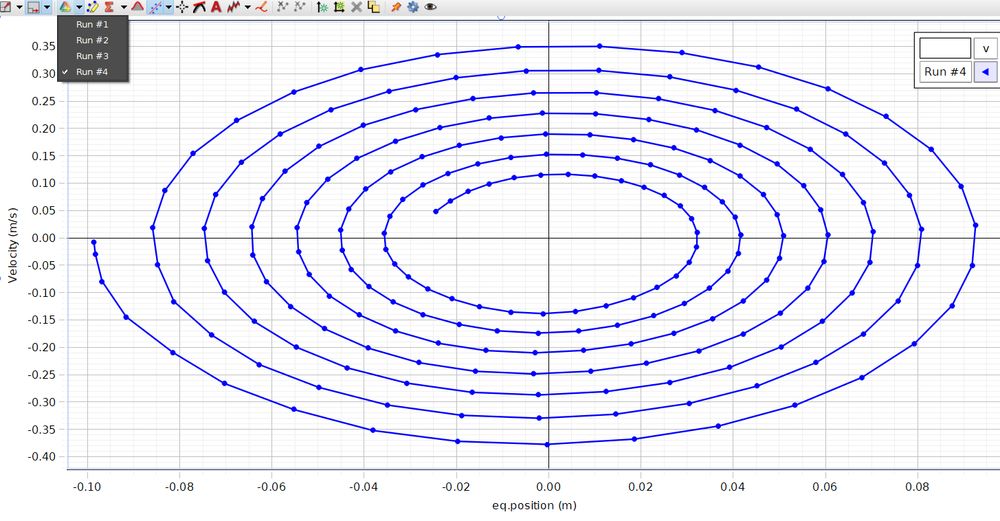1000x521 pixels.
Task: Click the eq.position (m) axis label
Action: (534, 505)
